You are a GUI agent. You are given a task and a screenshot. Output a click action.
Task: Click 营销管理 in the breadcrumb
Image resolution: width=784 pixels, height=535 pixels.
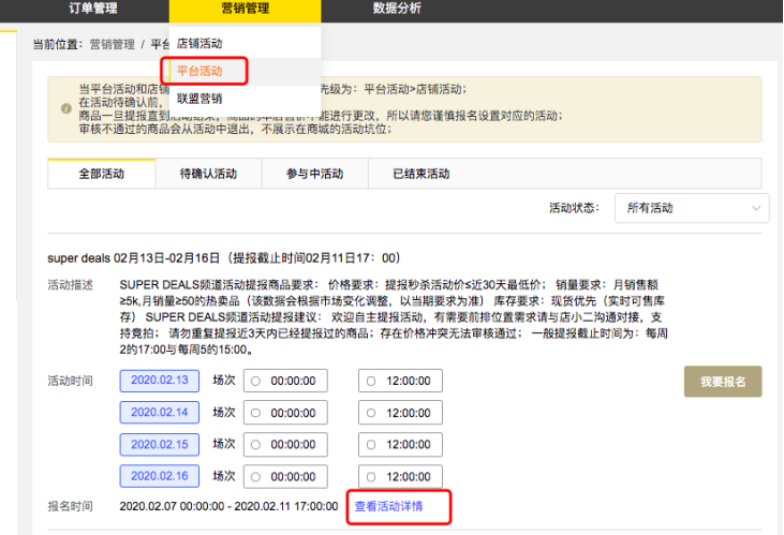[x=112, y=44]
